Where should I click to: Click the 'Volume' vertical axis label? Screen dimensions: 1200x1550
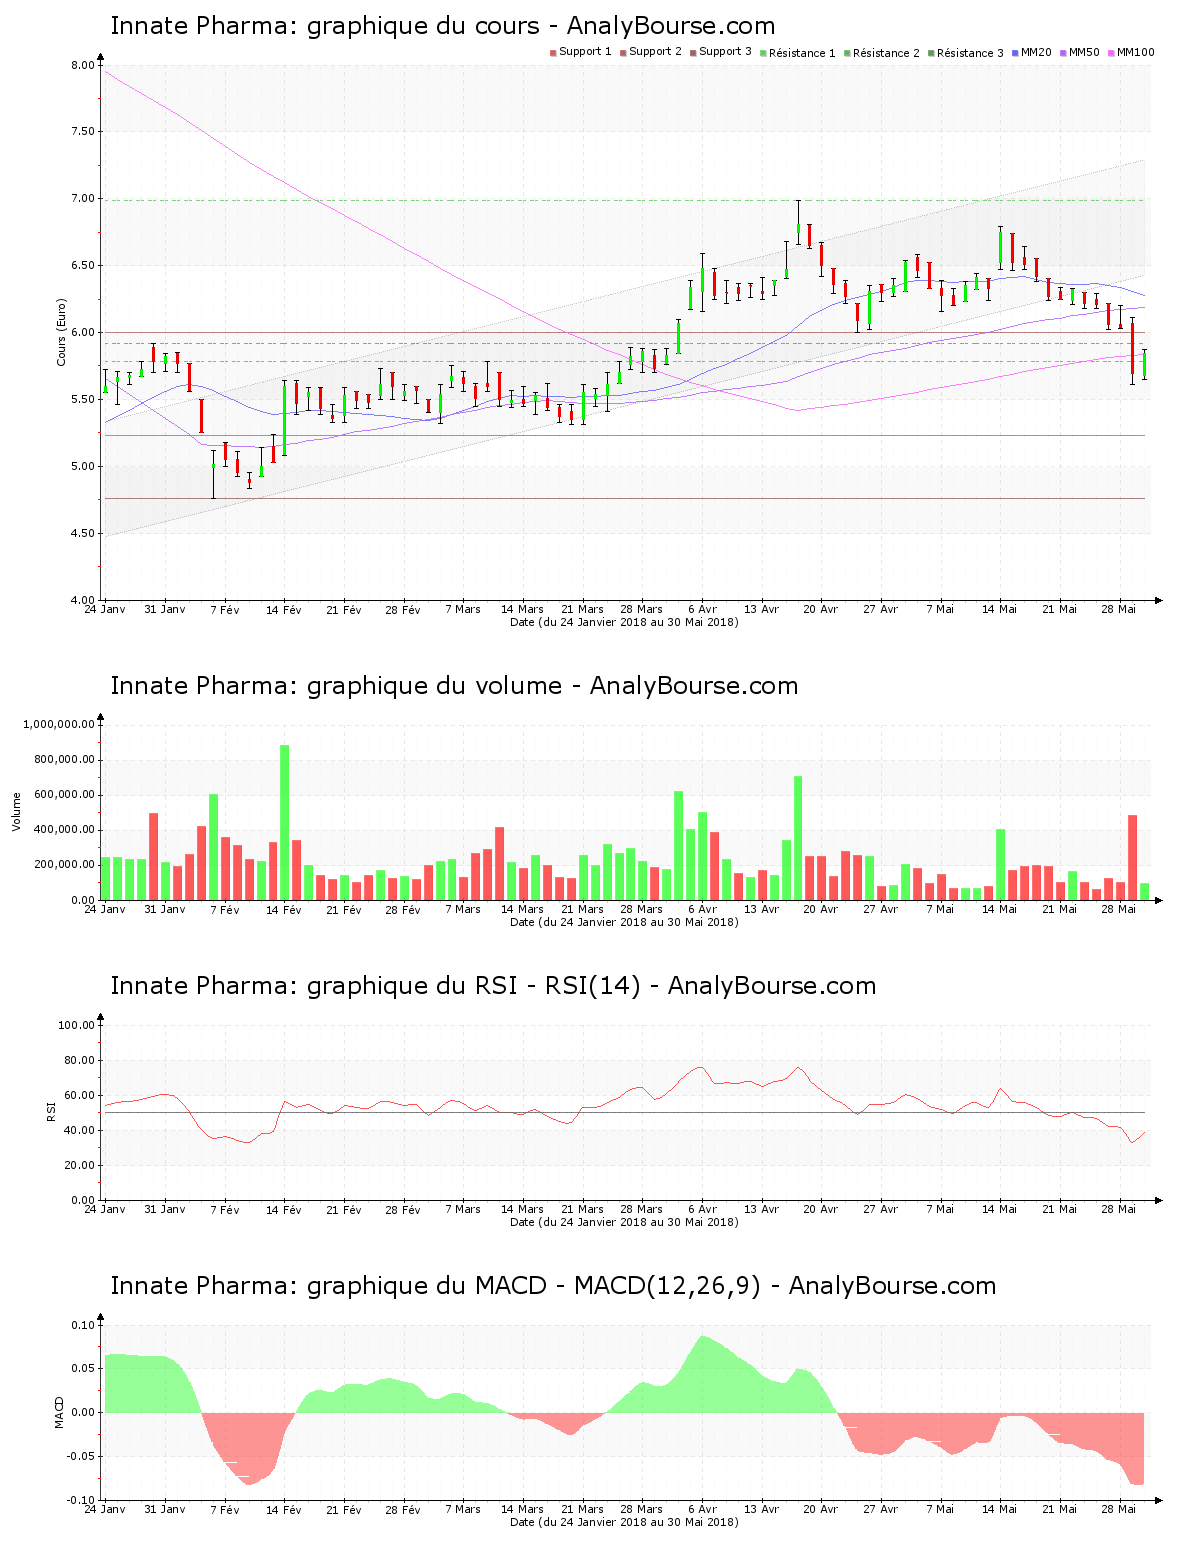(x=16, y=811)
